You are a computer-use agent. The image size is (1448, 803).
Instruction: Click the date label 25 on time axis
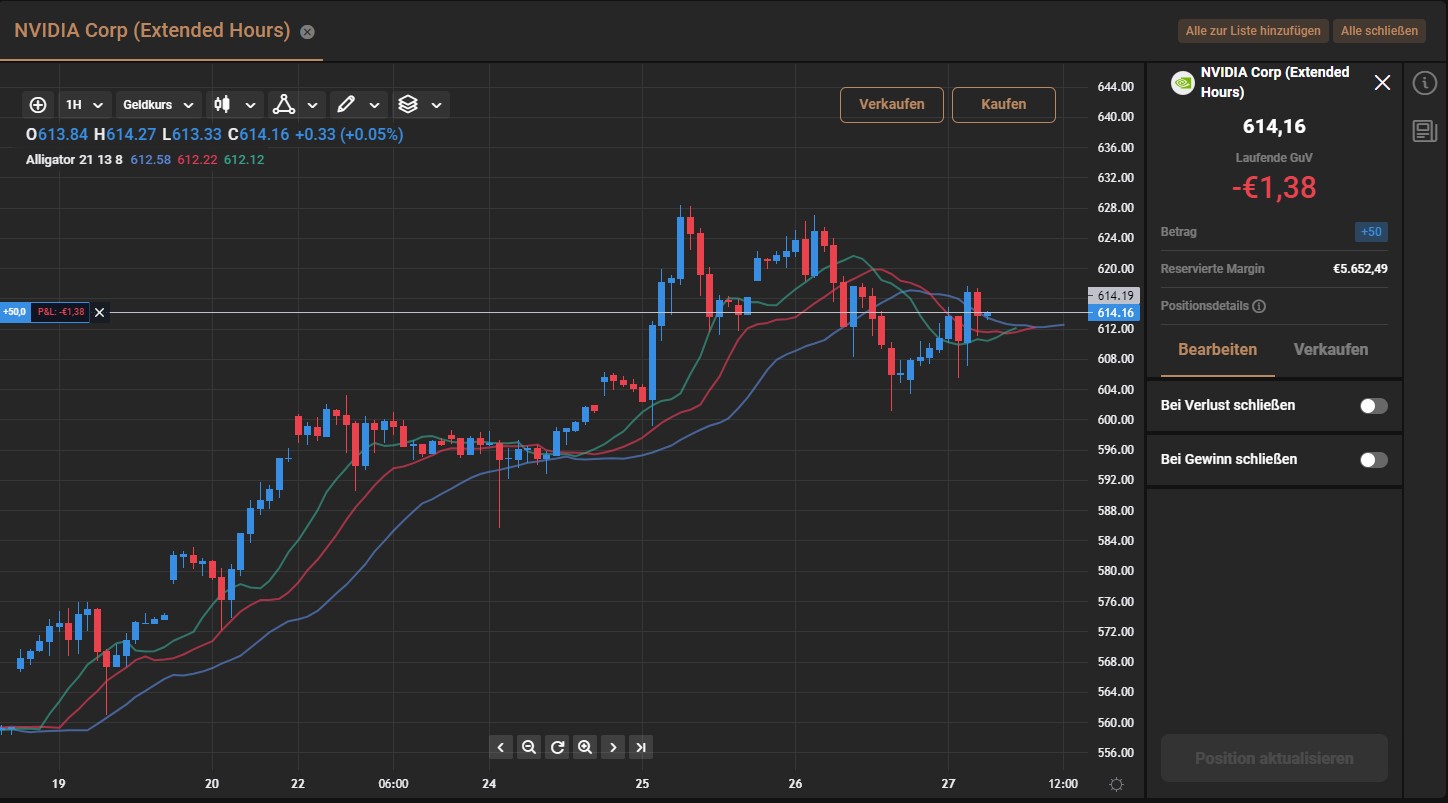(x=642, y=784)
